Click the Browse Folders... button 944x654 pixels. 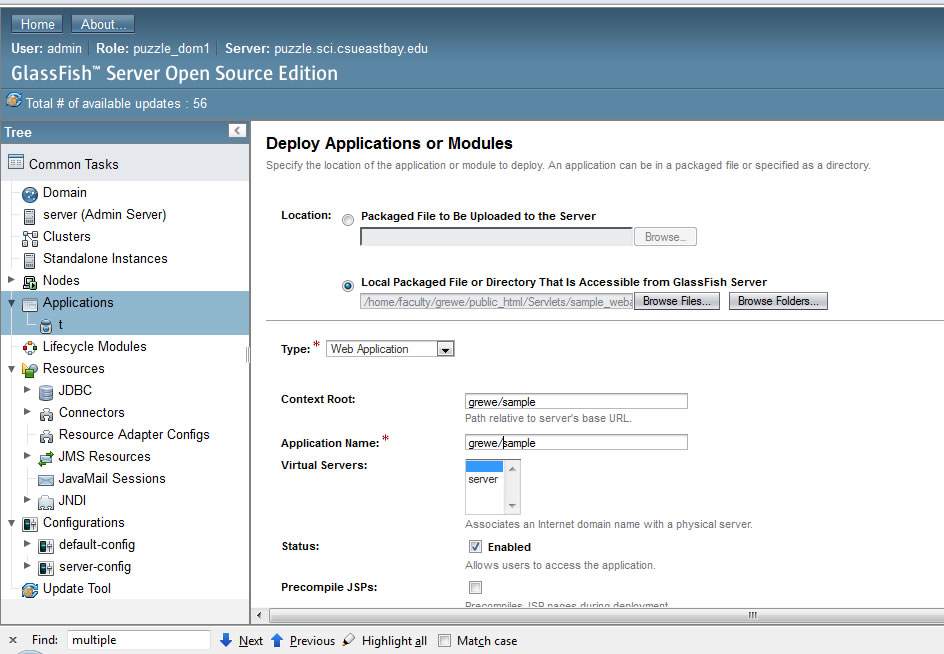(778, 301)
